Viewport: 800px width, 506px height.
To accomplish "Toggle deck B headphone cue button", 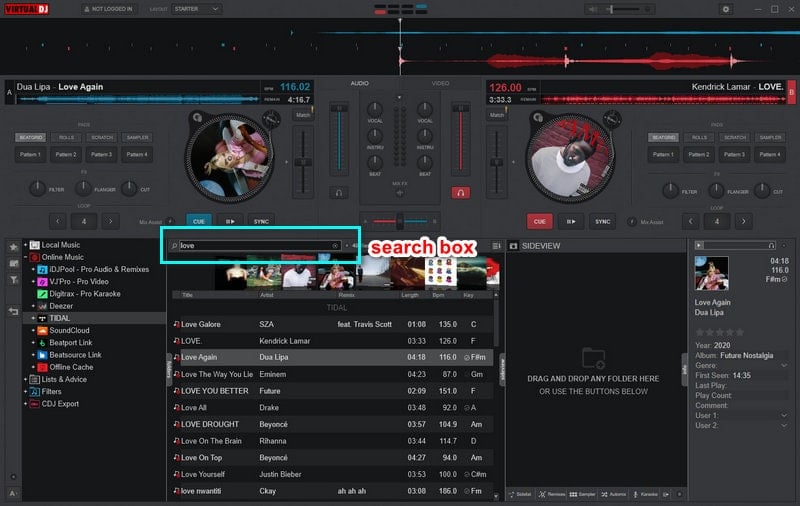I will tap(461, 193).
